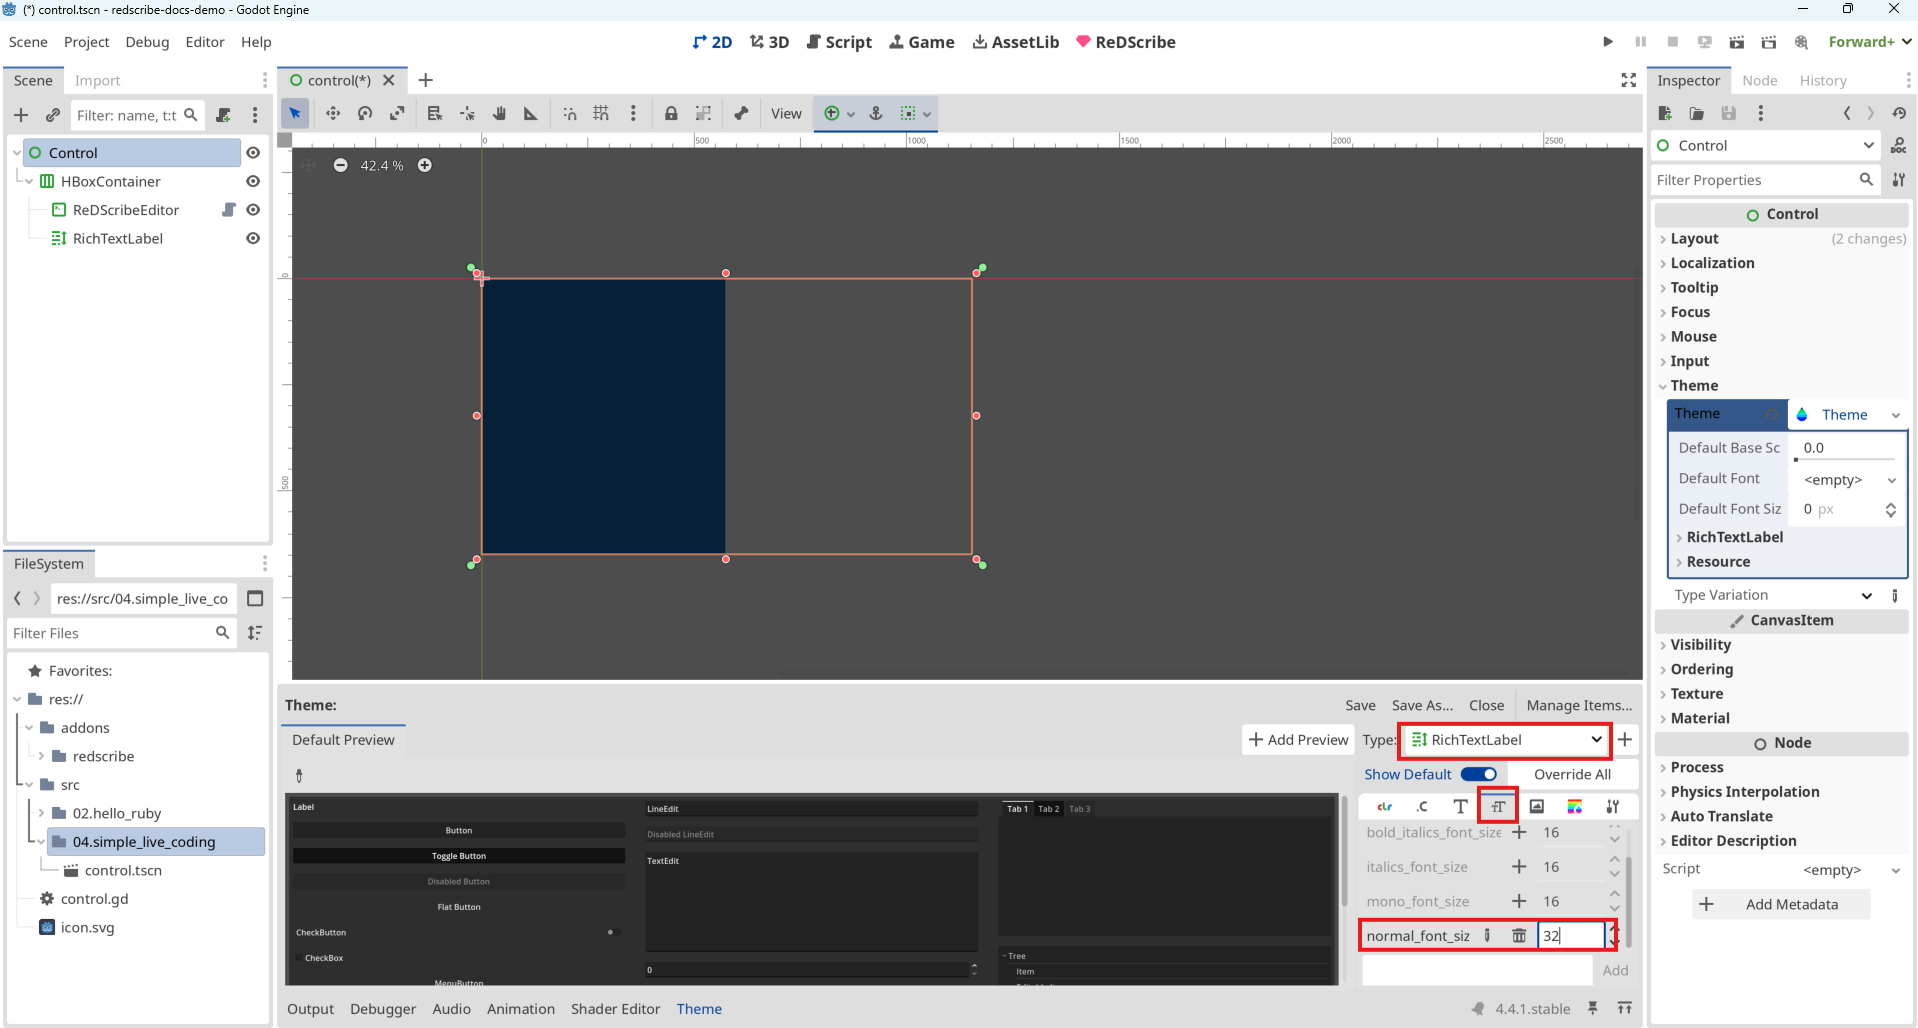1918x1028 pixels.
Task: Zoom in the canvas with plus icon
Action: point(425,165)
